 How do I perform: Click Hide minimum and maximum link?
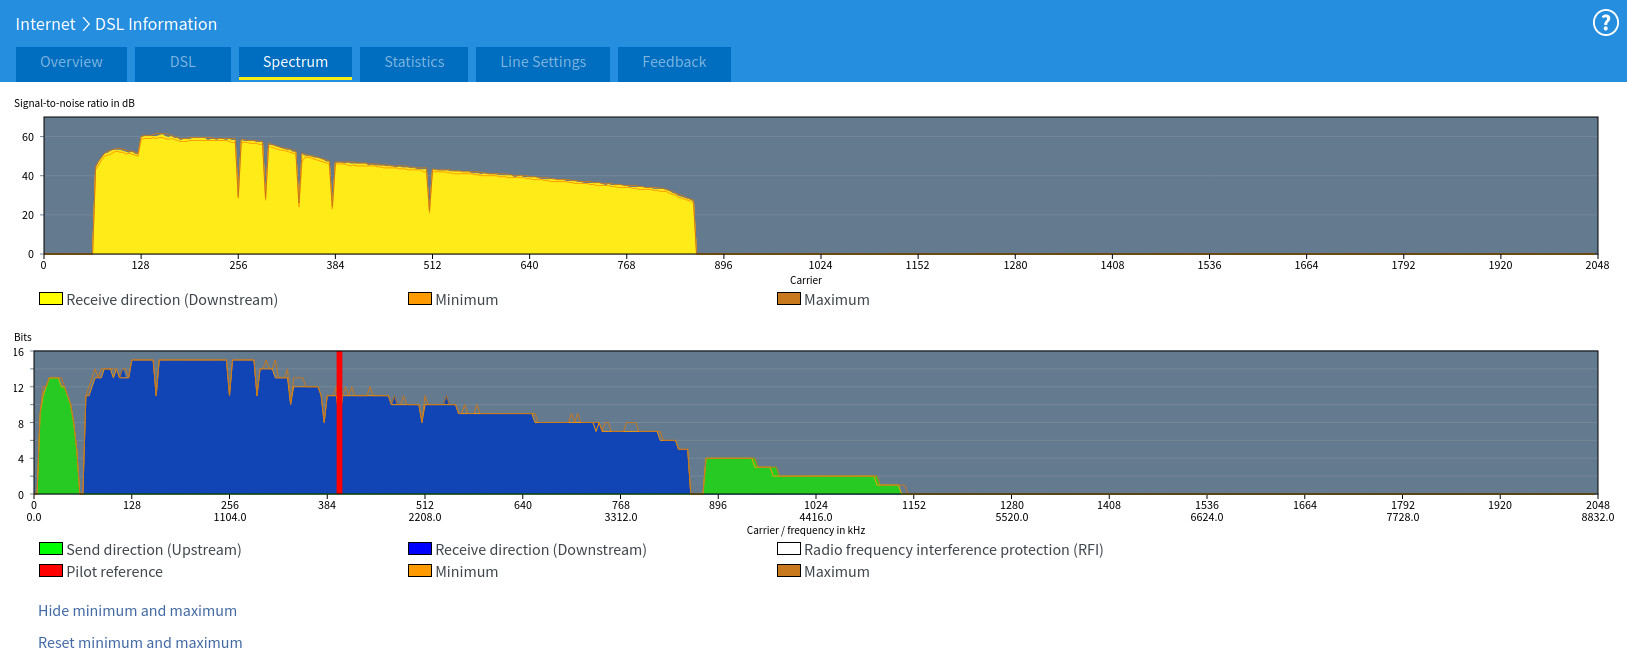(138, 611)
